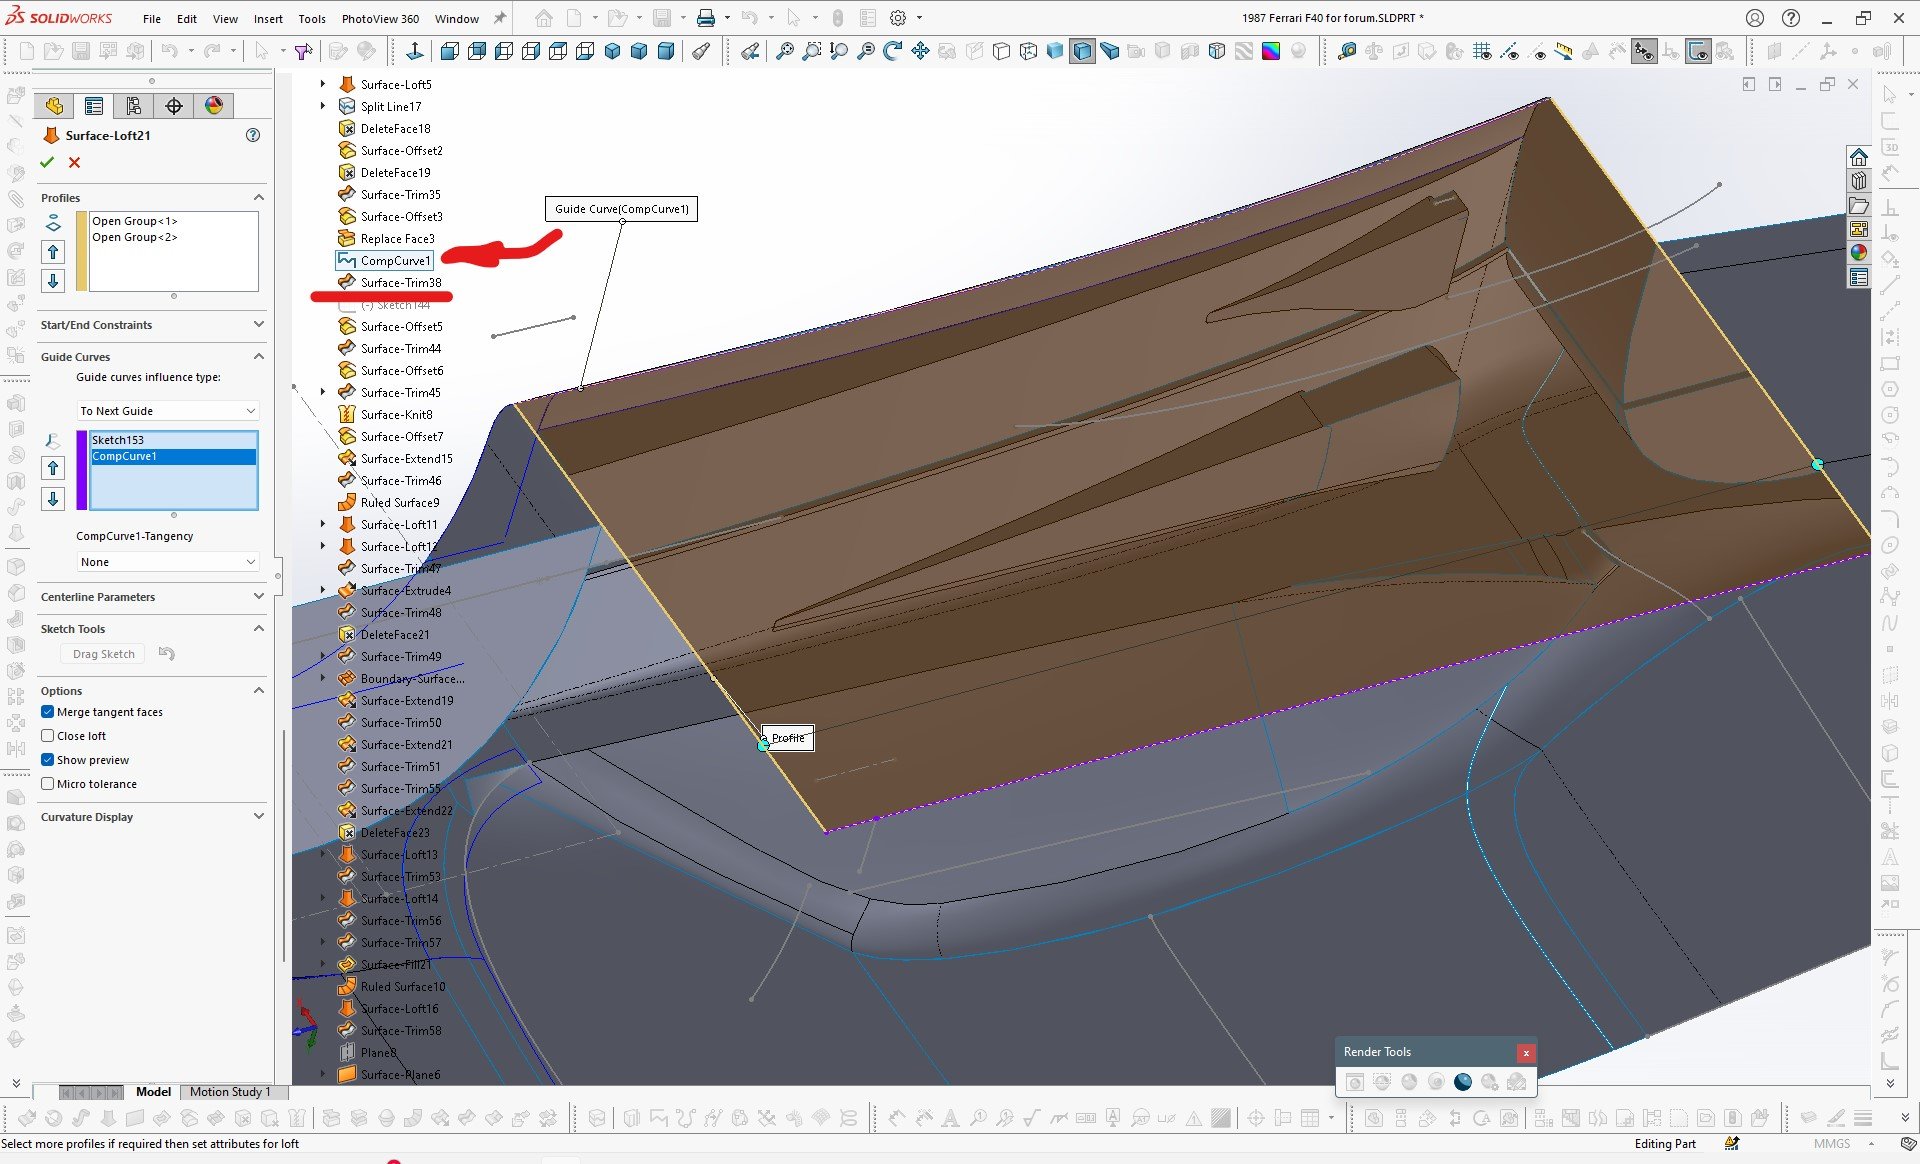
Task: Open the CompCurve1-Tangency dropdown set to None
Action: pos(168,562)
